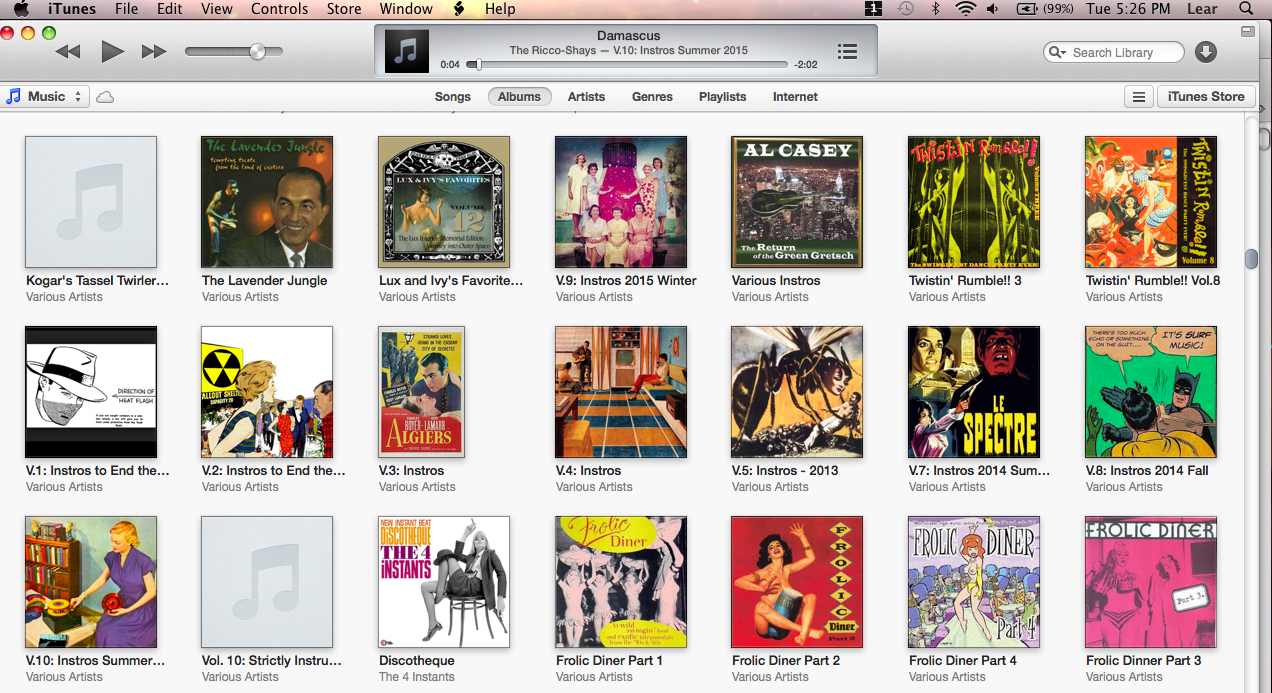
Task: Click the iTunes Store button
Action: click(x=1206, y=97)
